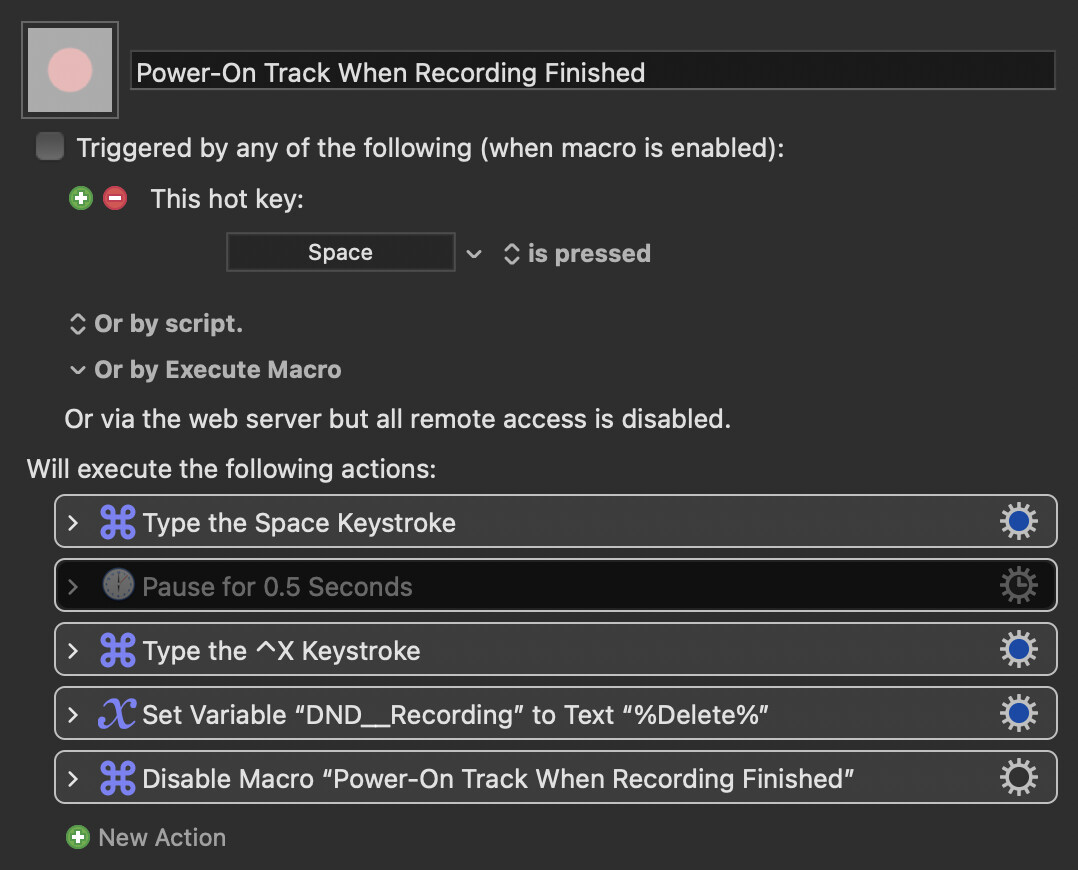The width and height of the screenshot is (1078, 870).
Task: Open gear menu for the Disable Macro action
Action: pyautogui.click(x=1018, y=779)
